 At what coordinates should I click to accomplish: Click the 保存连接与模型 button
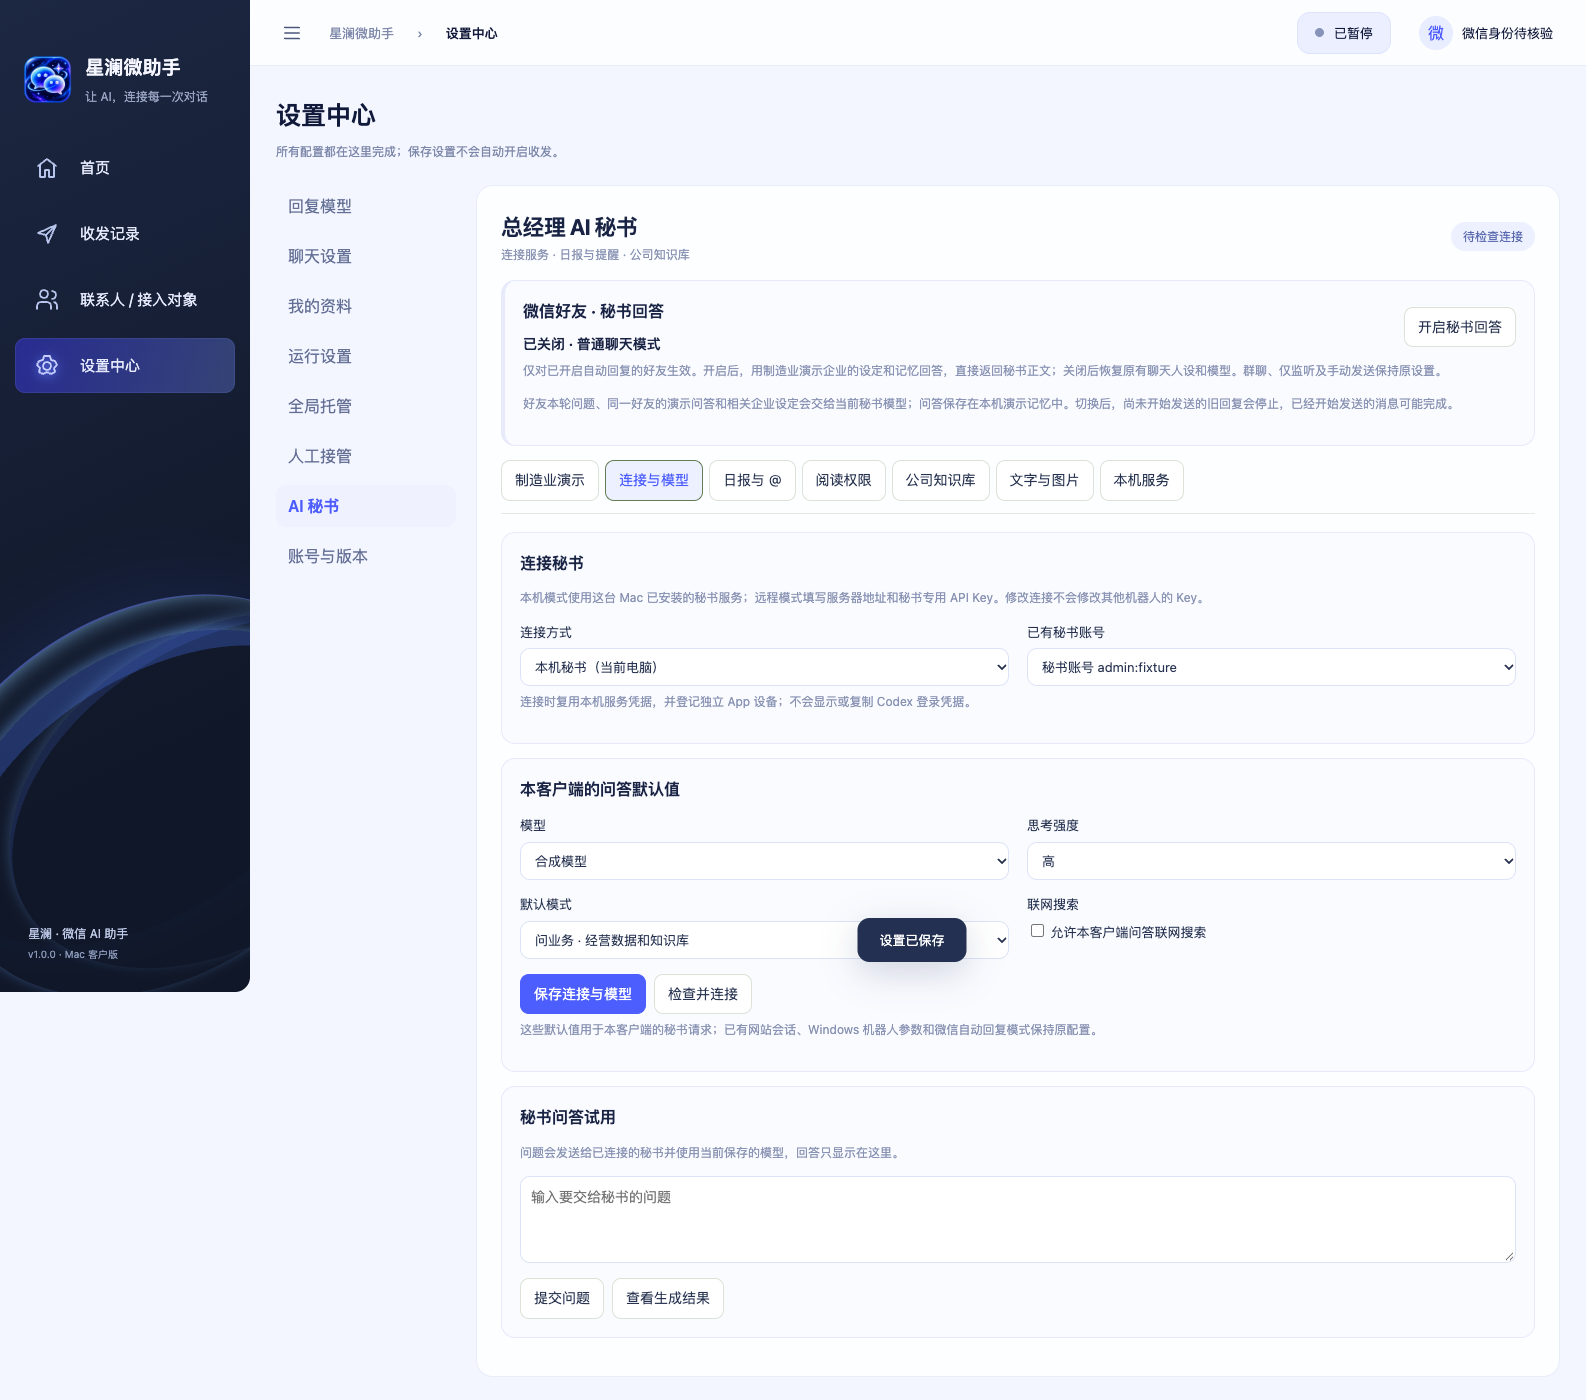coord(583,994)
